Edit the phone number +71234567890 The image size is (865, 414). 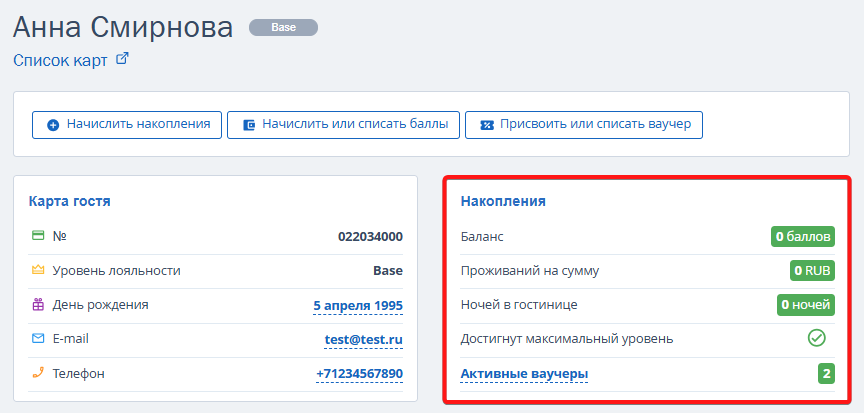(359, 374)
